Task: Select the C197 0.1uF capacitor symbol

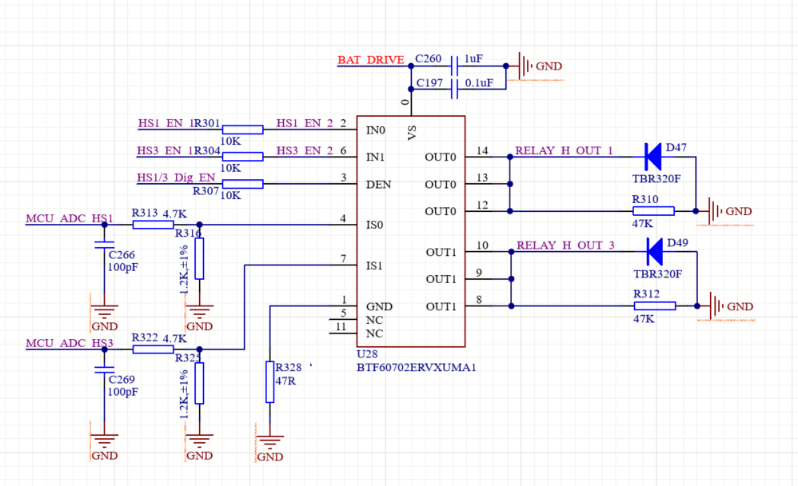Action: pos(454,90)
